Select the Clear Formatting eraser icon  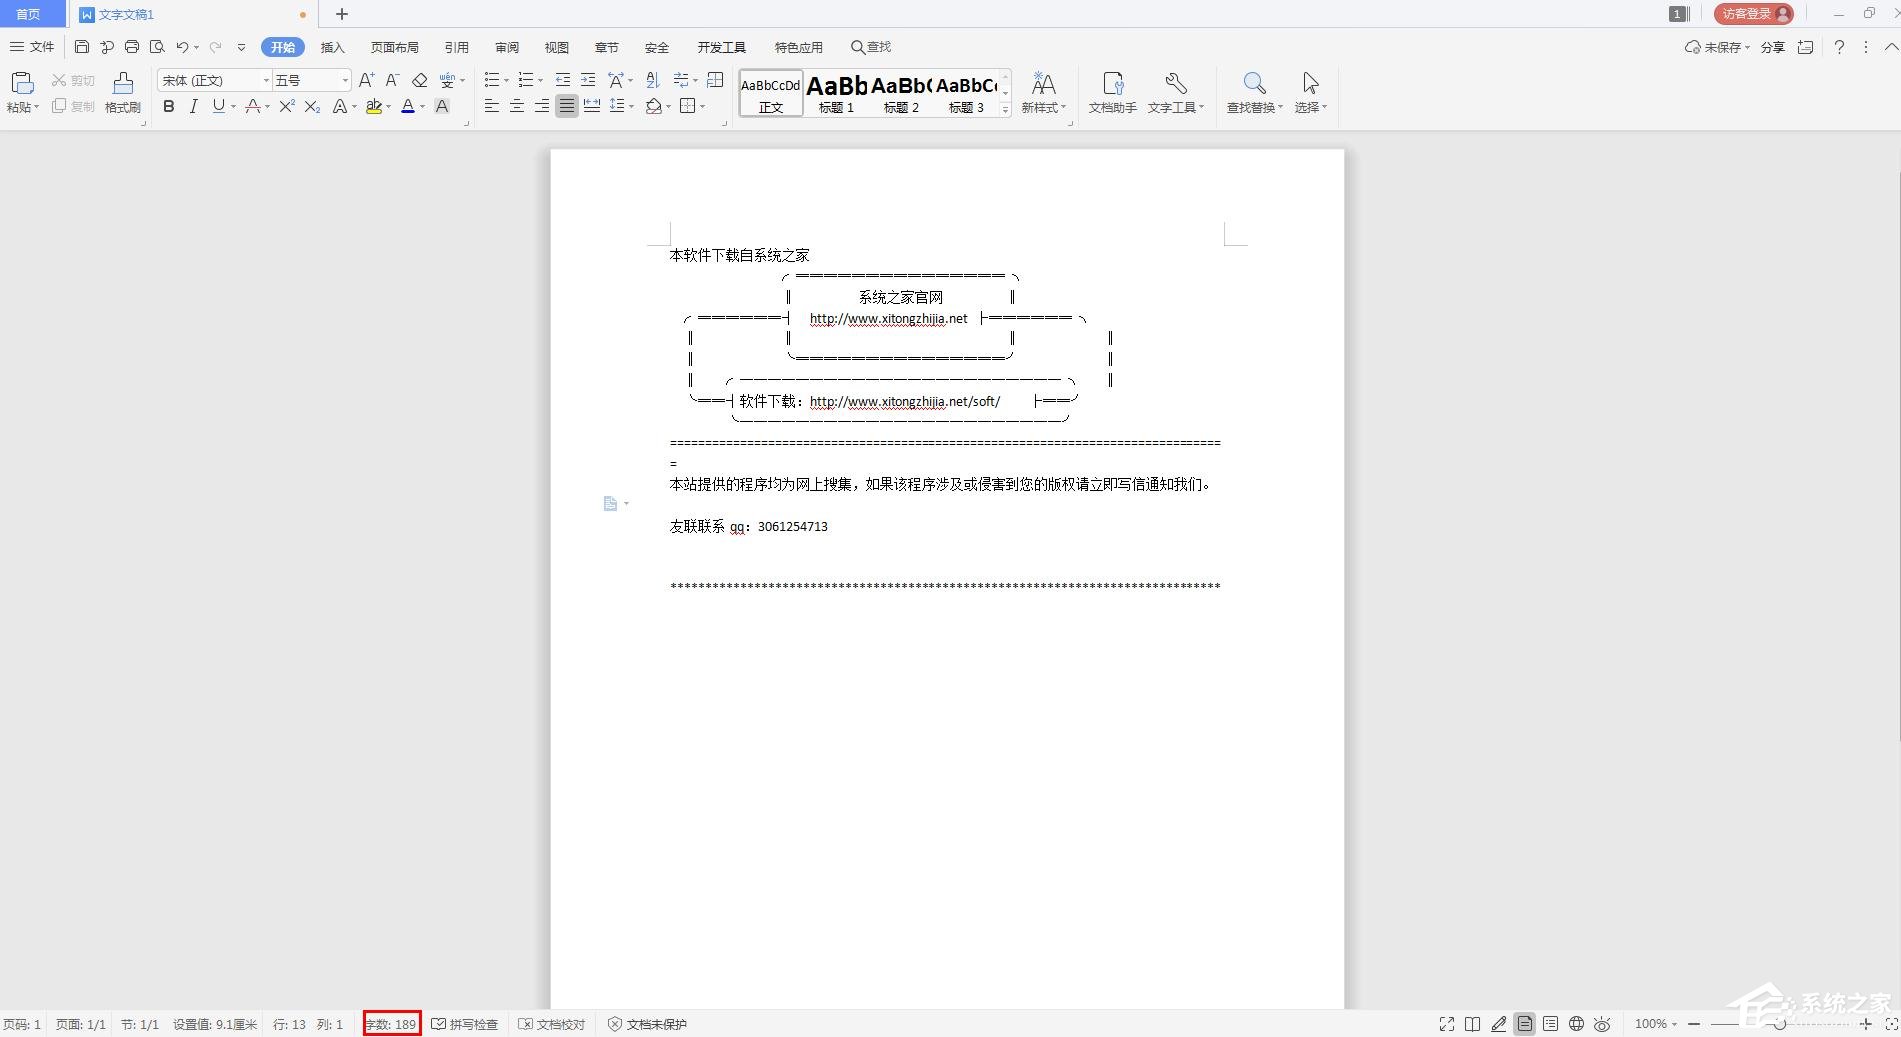419,80
